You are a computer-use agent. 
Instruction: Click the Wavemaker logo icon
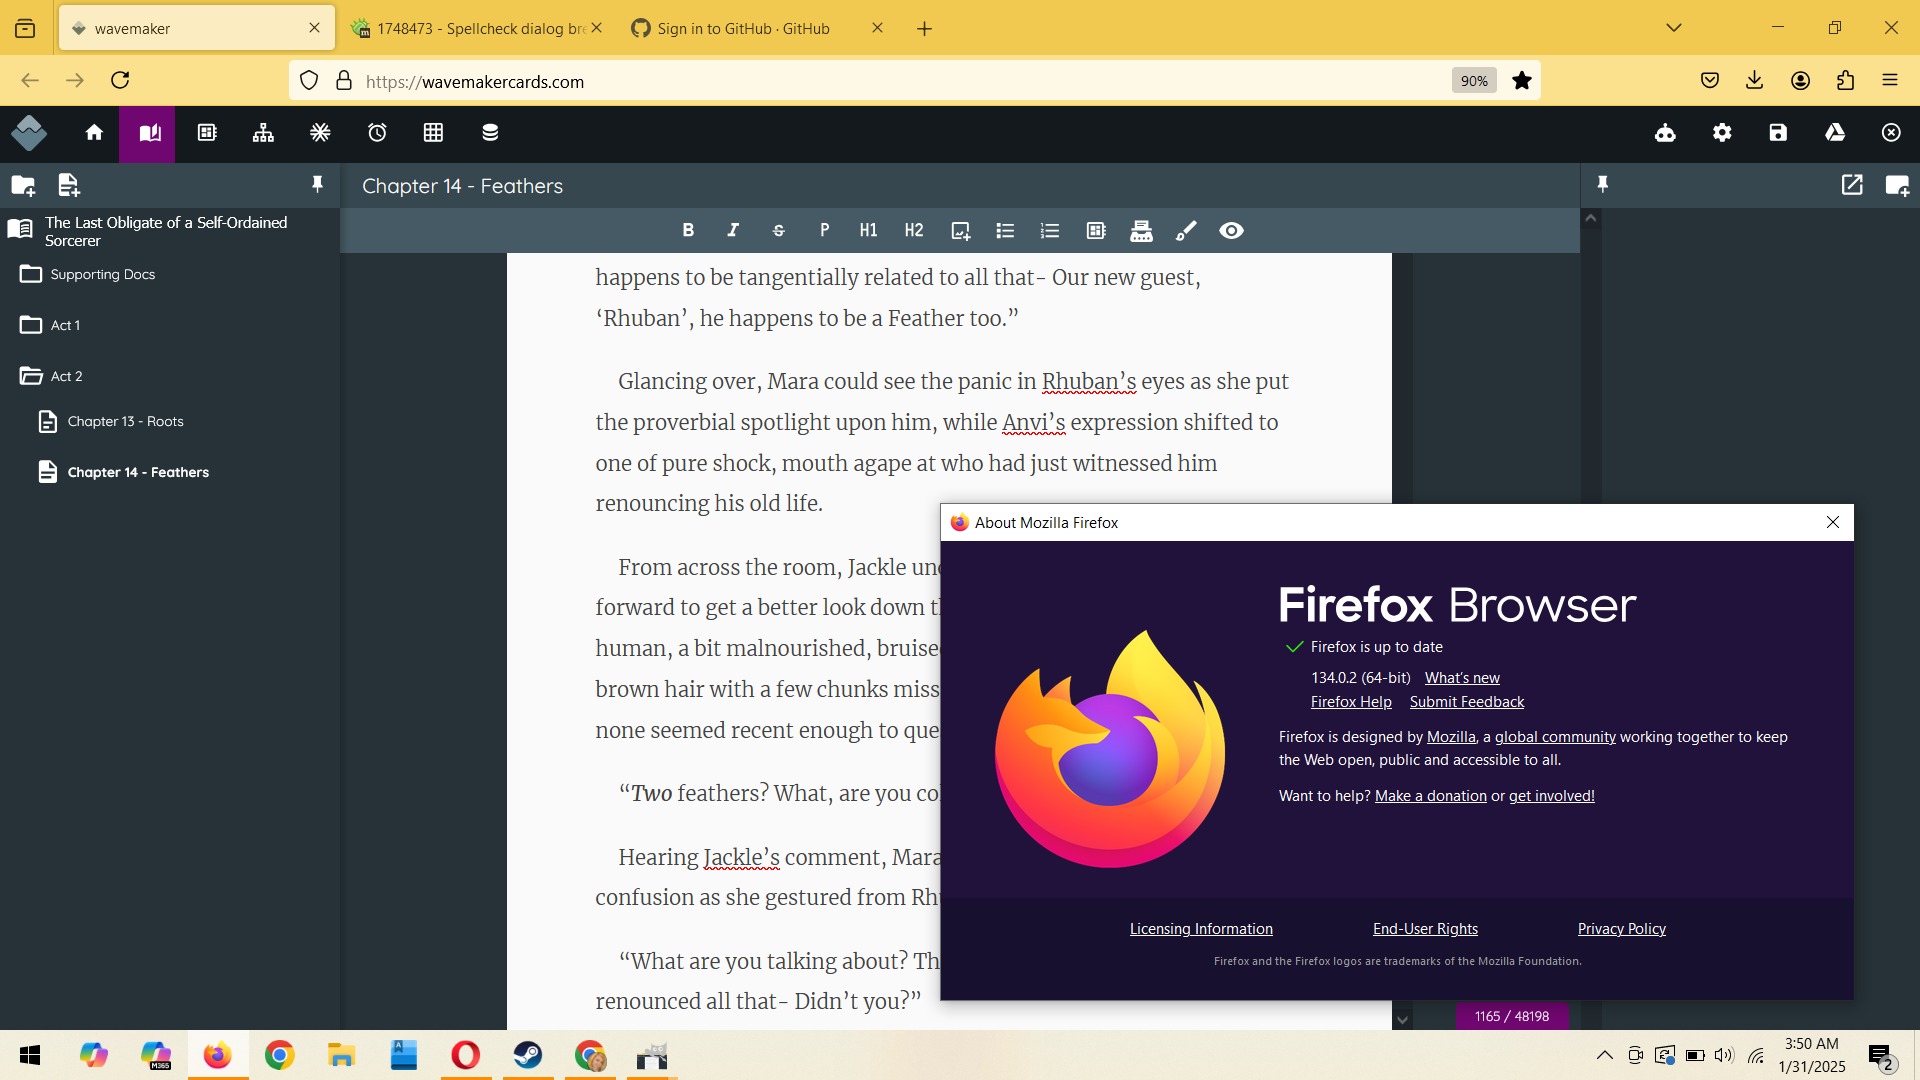[x=29, y=133]
